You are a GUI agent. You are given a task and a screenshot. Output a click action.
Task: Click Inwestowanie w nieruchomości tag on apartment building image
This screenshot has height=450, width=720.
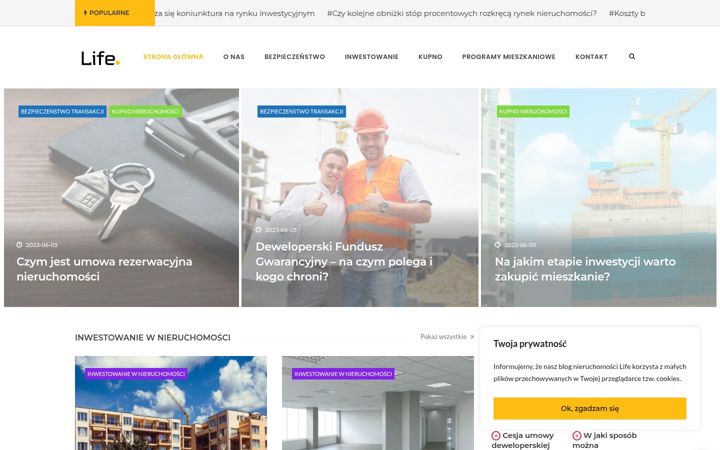click(x=136, y=374)
